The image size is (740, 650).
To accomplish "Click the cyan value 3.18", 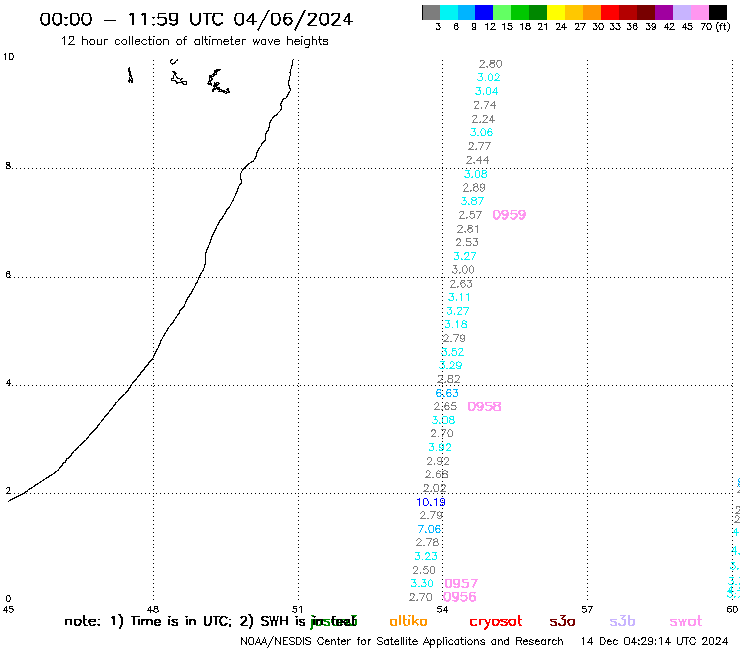I will pyautogui.click(x=456, y=324).
